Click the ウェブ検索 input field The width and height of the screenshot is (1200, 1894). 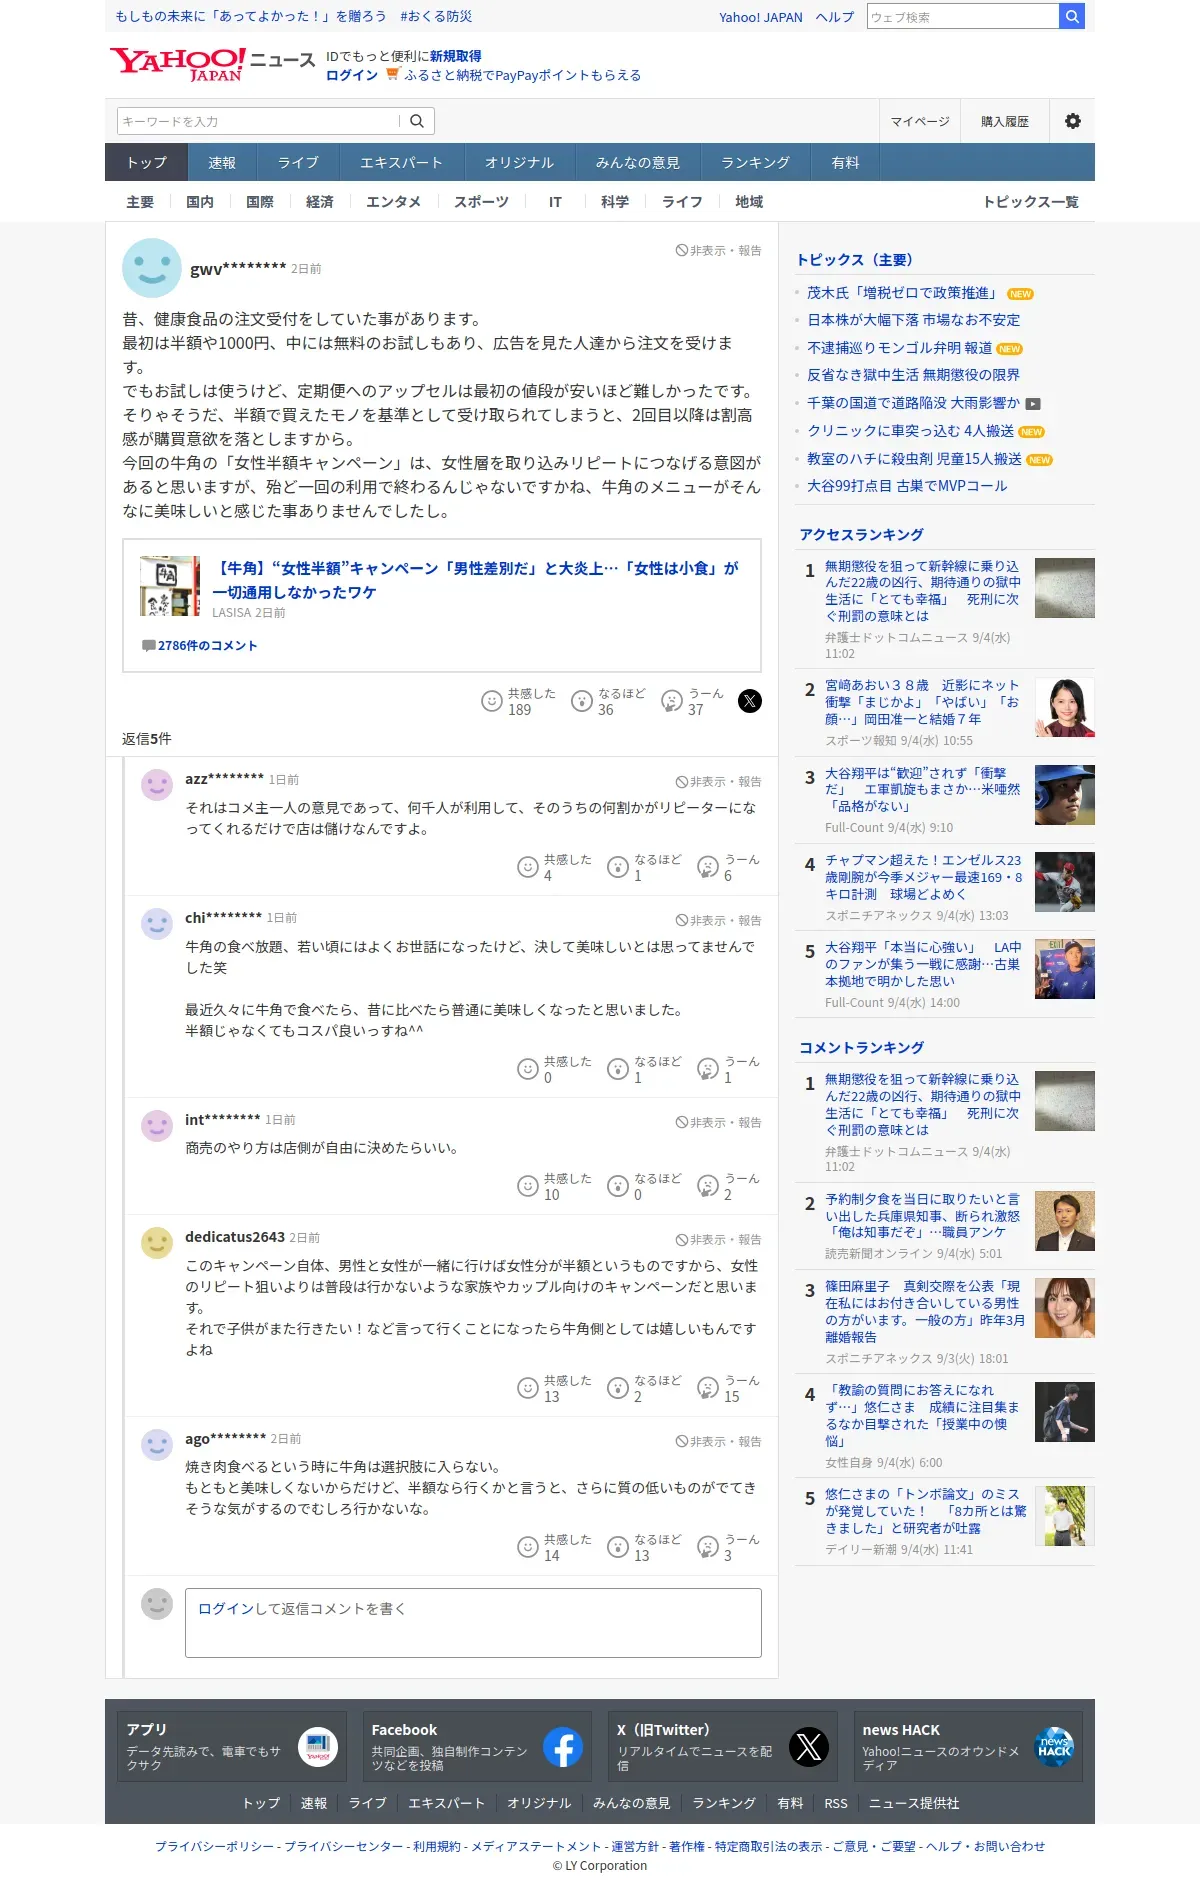[963, 17]
